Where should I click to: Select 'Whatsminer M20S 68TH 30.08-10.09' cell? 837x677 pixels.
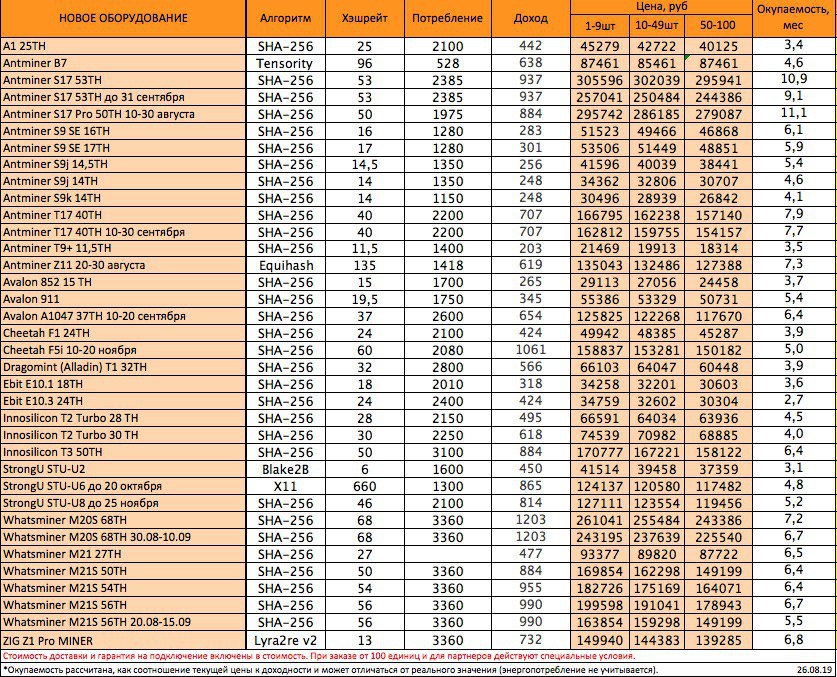click(x=123, y=537)
